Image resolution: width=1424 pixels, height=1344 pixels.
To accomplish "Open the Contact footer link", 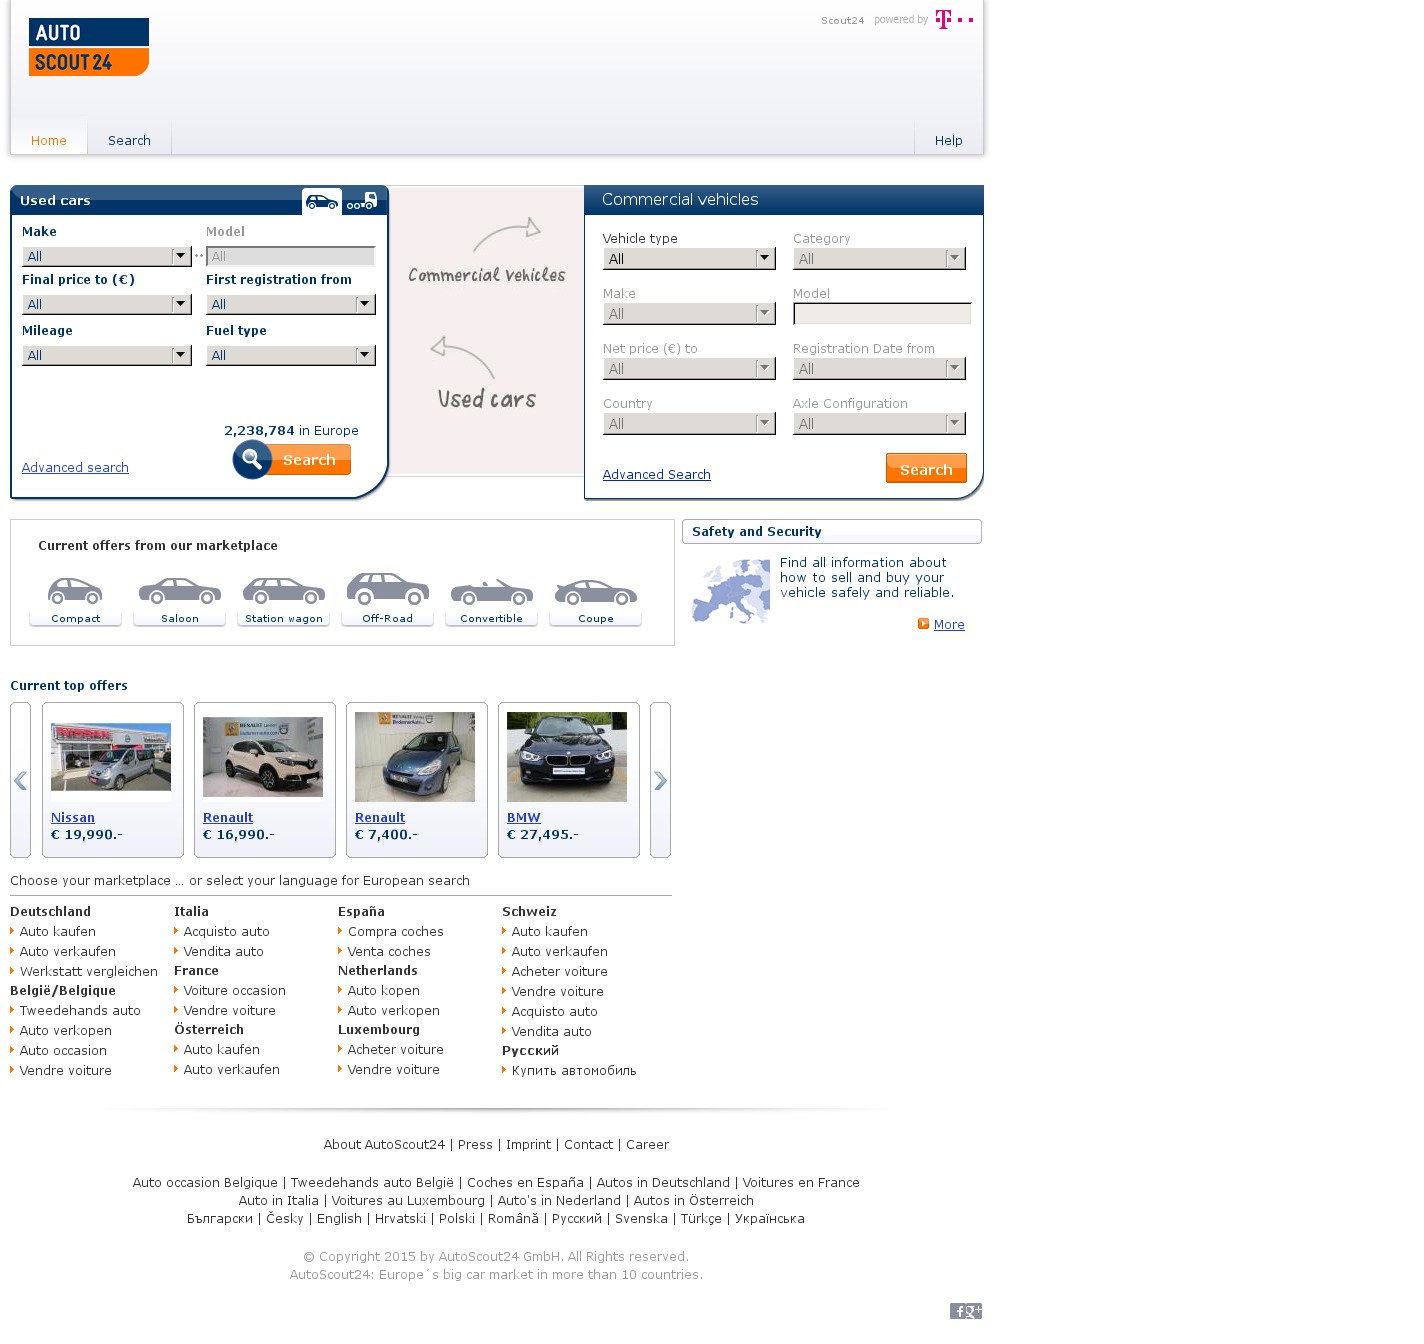I will tap(588, 1145).
